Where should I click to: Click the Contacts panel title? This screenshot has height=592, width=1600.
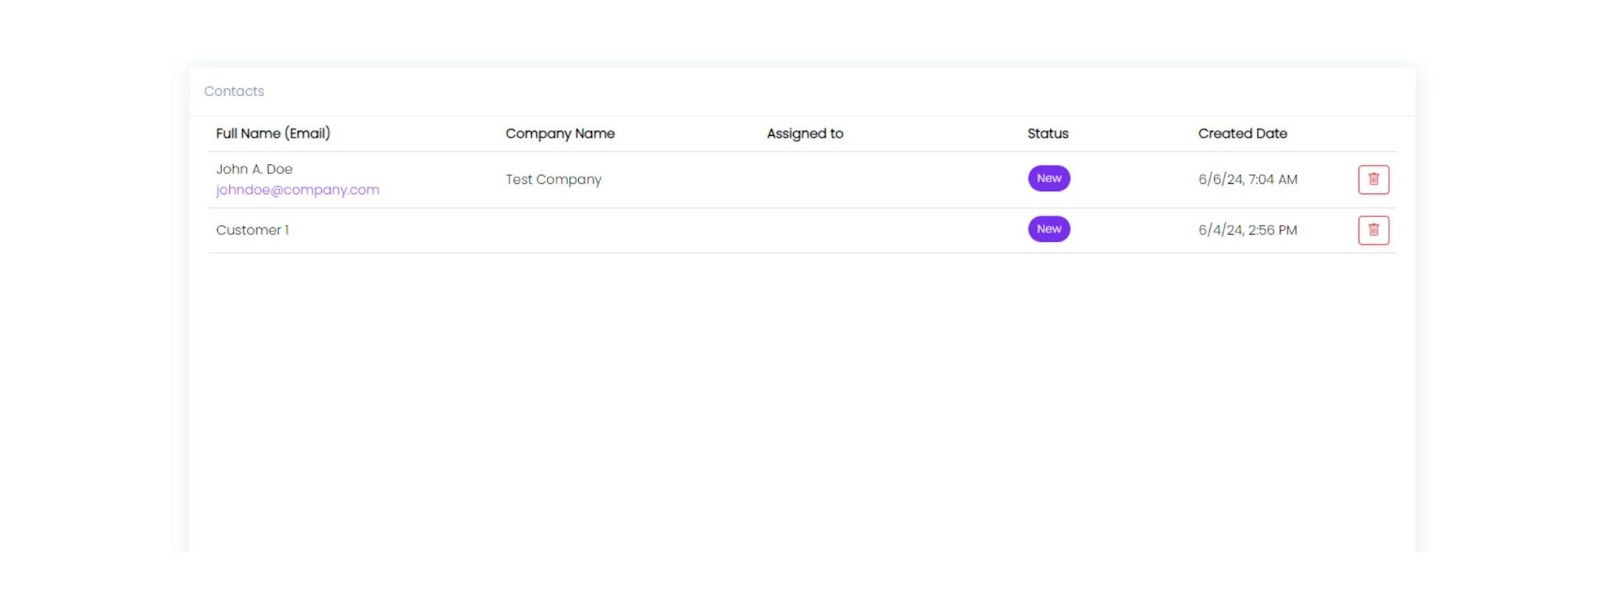click(x=234, y=91)
